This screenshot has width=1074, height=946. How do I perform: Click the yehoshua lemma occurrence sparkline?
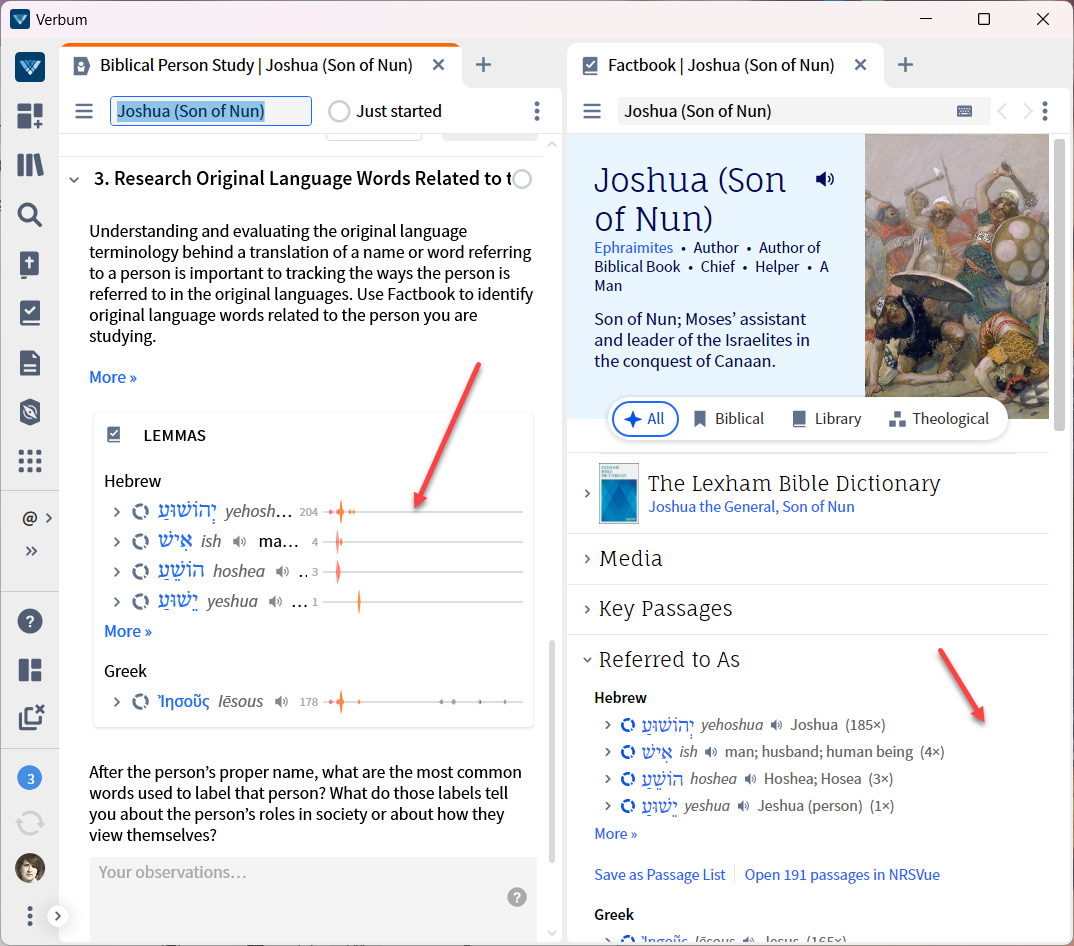tap(423, 512)
